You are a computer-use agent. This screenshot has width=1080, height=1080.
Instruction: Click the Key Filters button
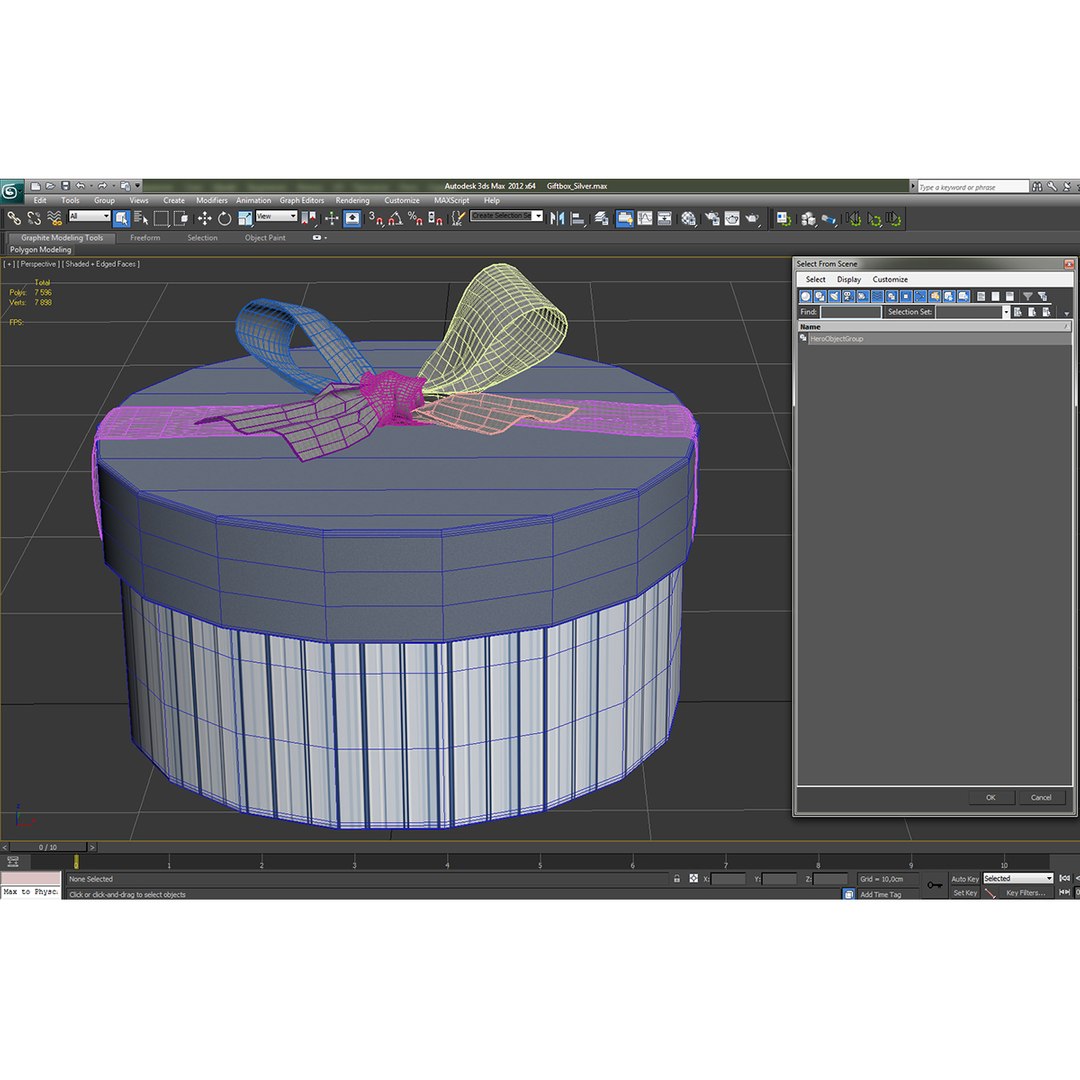pyautogui.click(x=1026, y=893)
